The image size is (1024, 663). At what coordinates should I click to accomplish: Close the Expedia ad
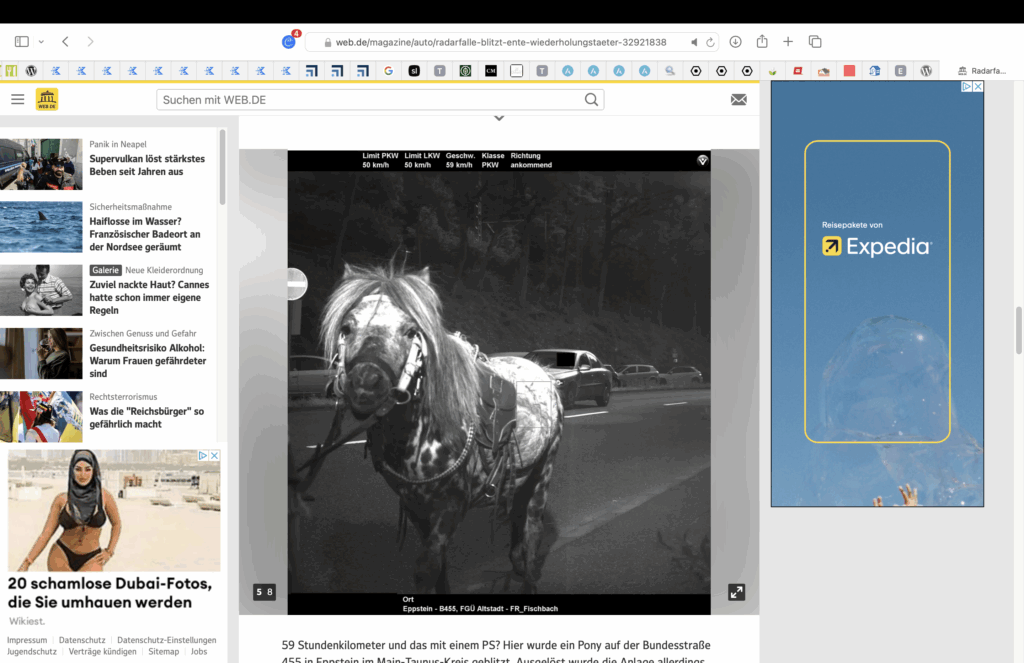click(978, 87)
